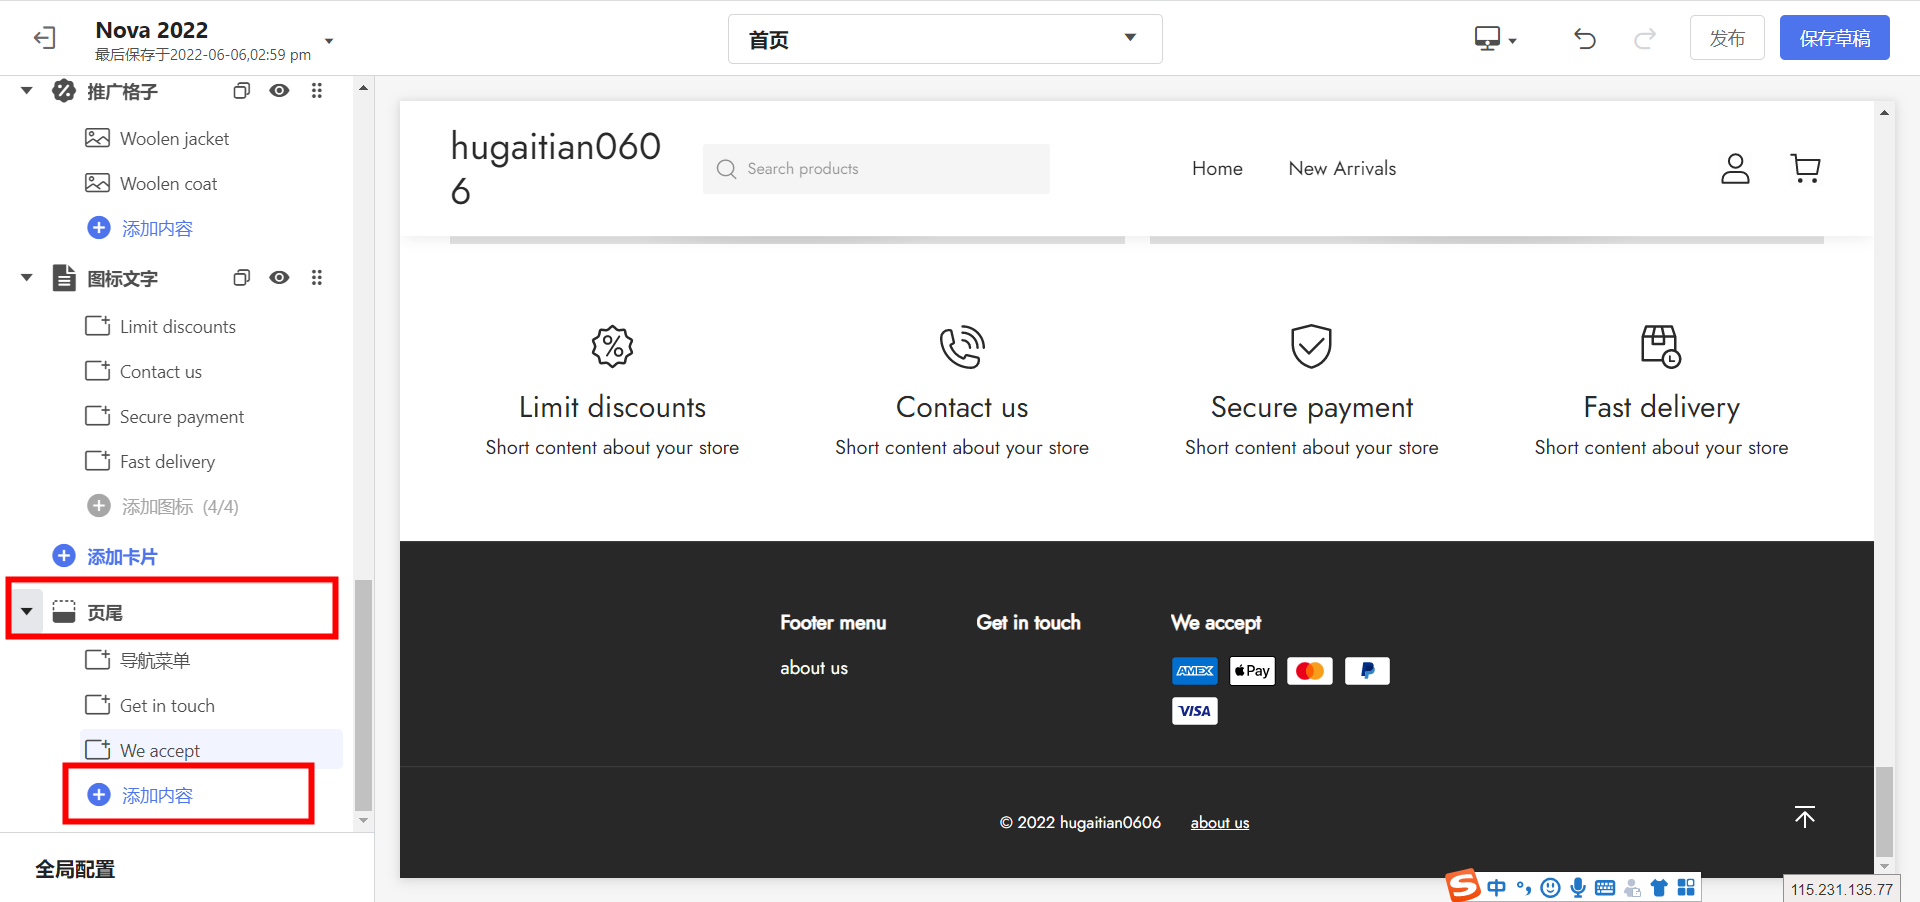Click the American Express payment icon

[1195, 671]
